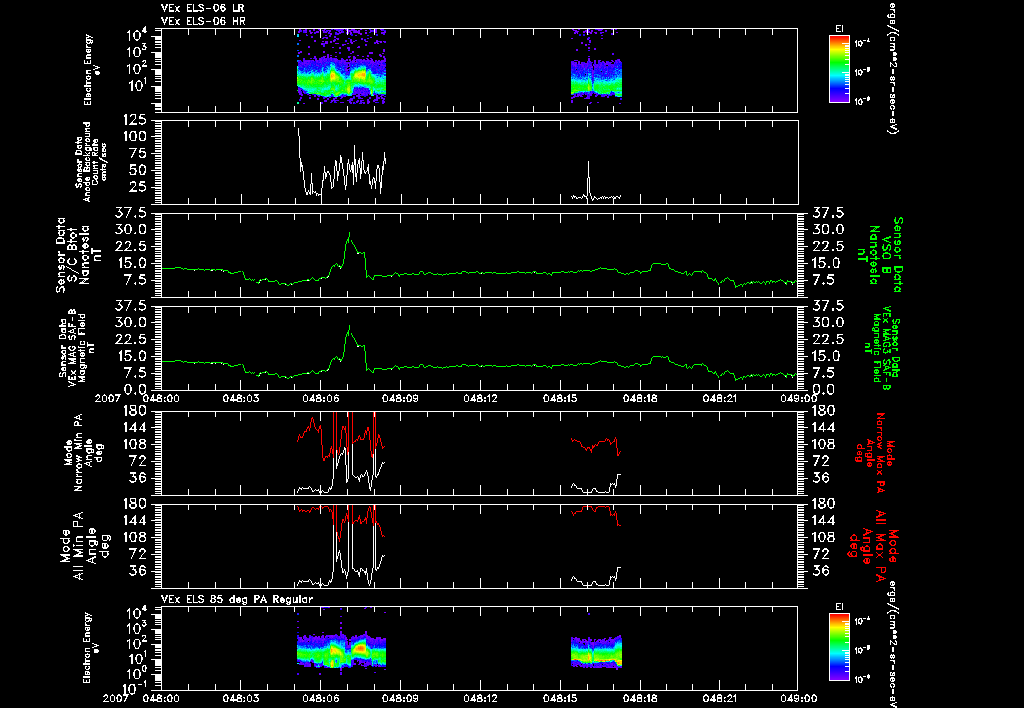
Task: Click the top-right 'ergs/(cm**2-sr-sec-eV)' units label
Action: tap(891, 67)
